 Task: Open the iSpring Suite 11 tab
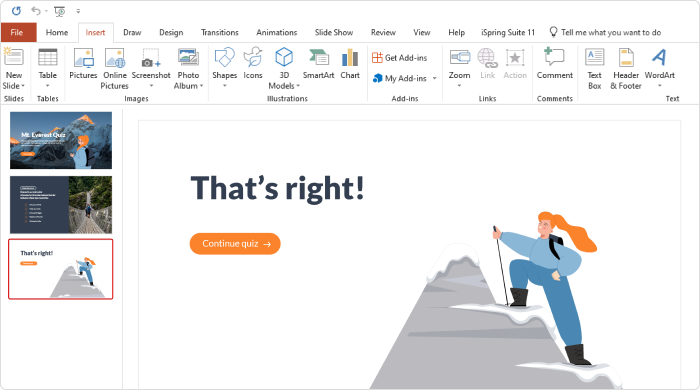point(508,33)
